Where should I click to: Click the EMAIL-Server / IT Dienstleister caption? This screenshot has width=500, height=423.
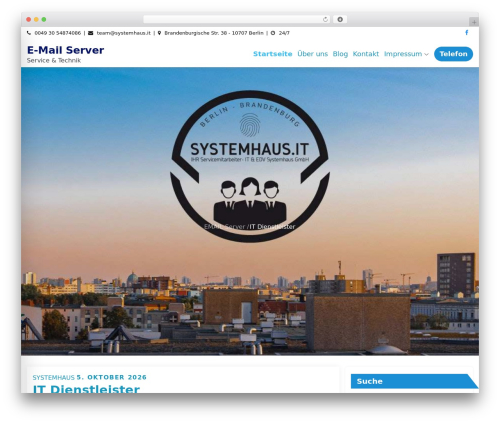tap(249, 227)
